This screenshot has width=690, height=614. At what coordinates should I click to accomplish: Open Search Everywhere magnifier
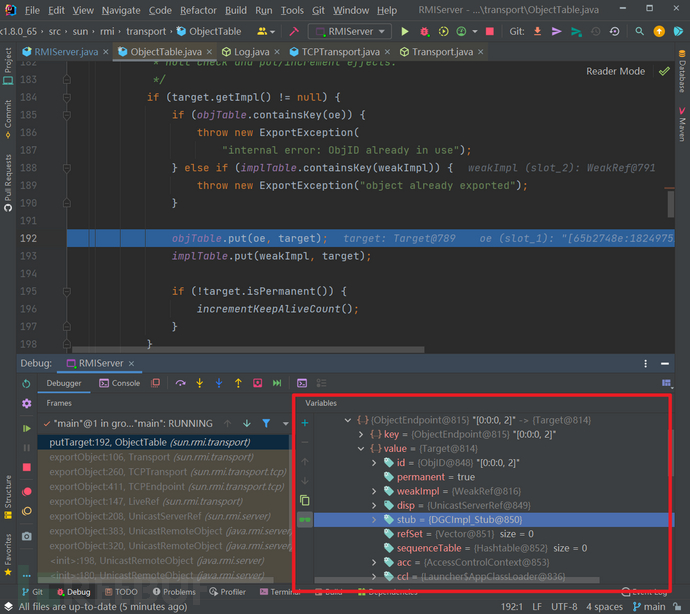[x=639, y=31]
